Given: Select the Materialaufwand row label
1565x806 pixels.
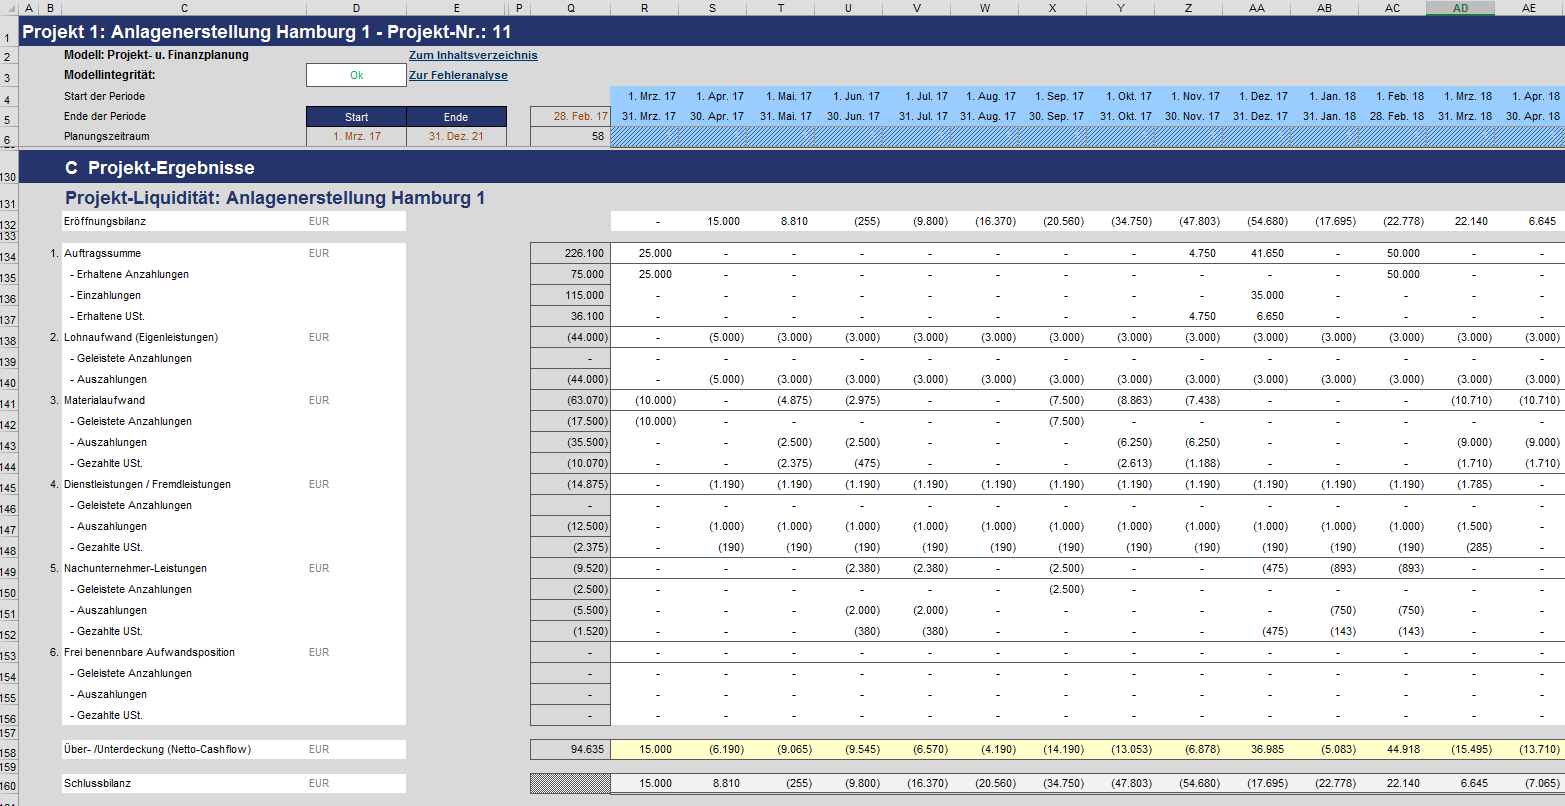Looking at the screenshot, I should click(104, 401).
